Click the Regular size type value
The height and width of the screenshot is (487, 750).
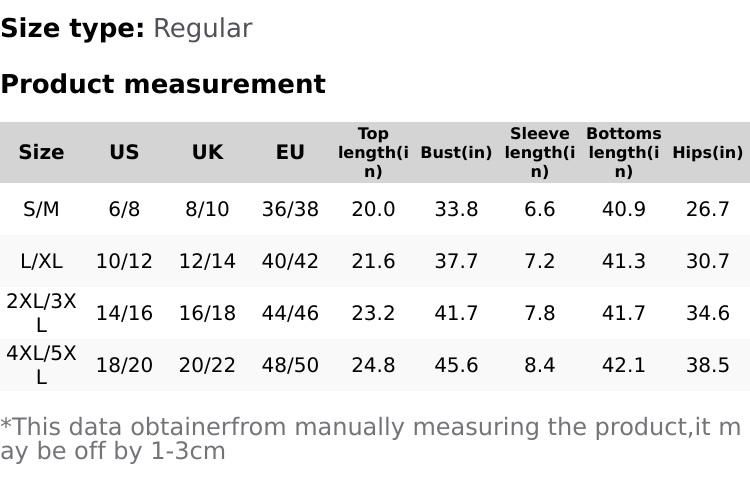tap(202, 29)
